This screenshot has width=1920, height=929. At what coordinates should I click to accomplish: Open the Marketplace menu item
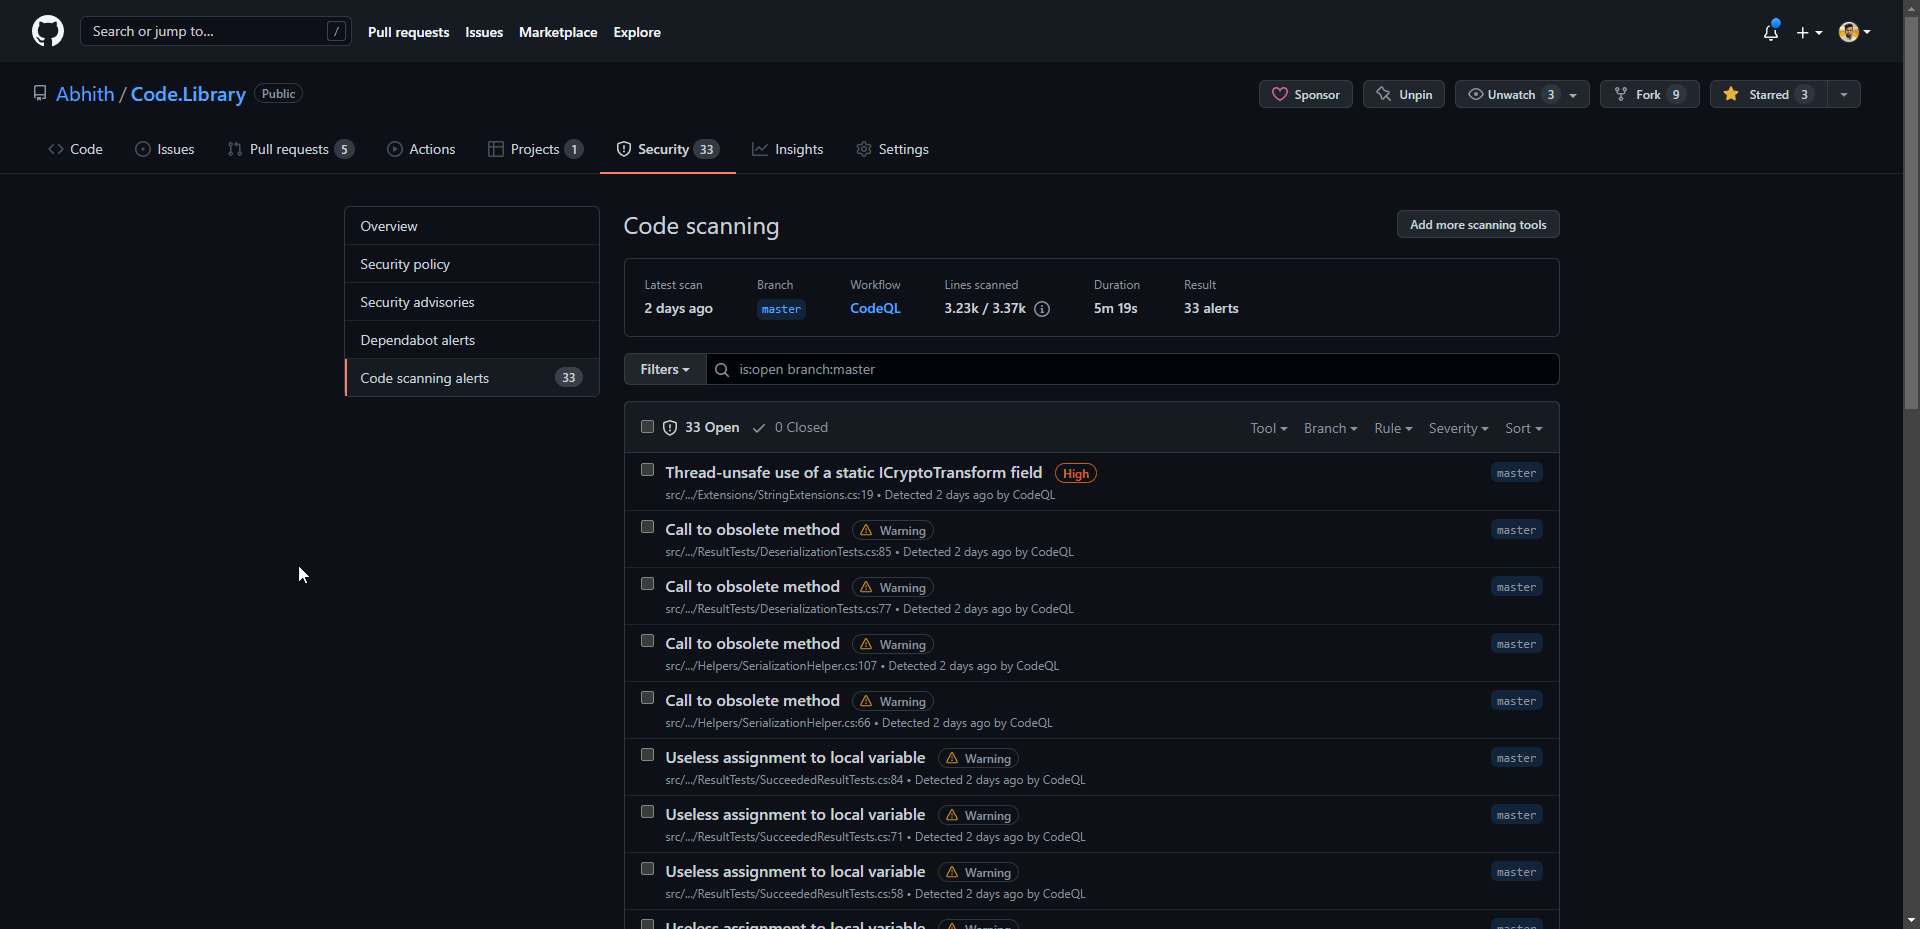point(557,32)
